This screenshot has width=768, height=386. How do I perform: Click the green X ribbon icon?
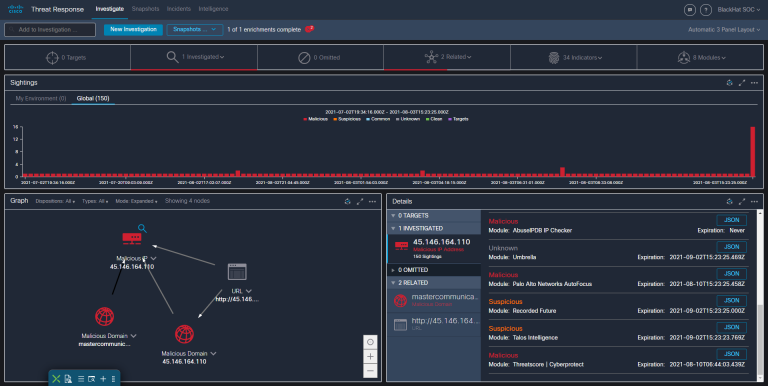point(56,379)
